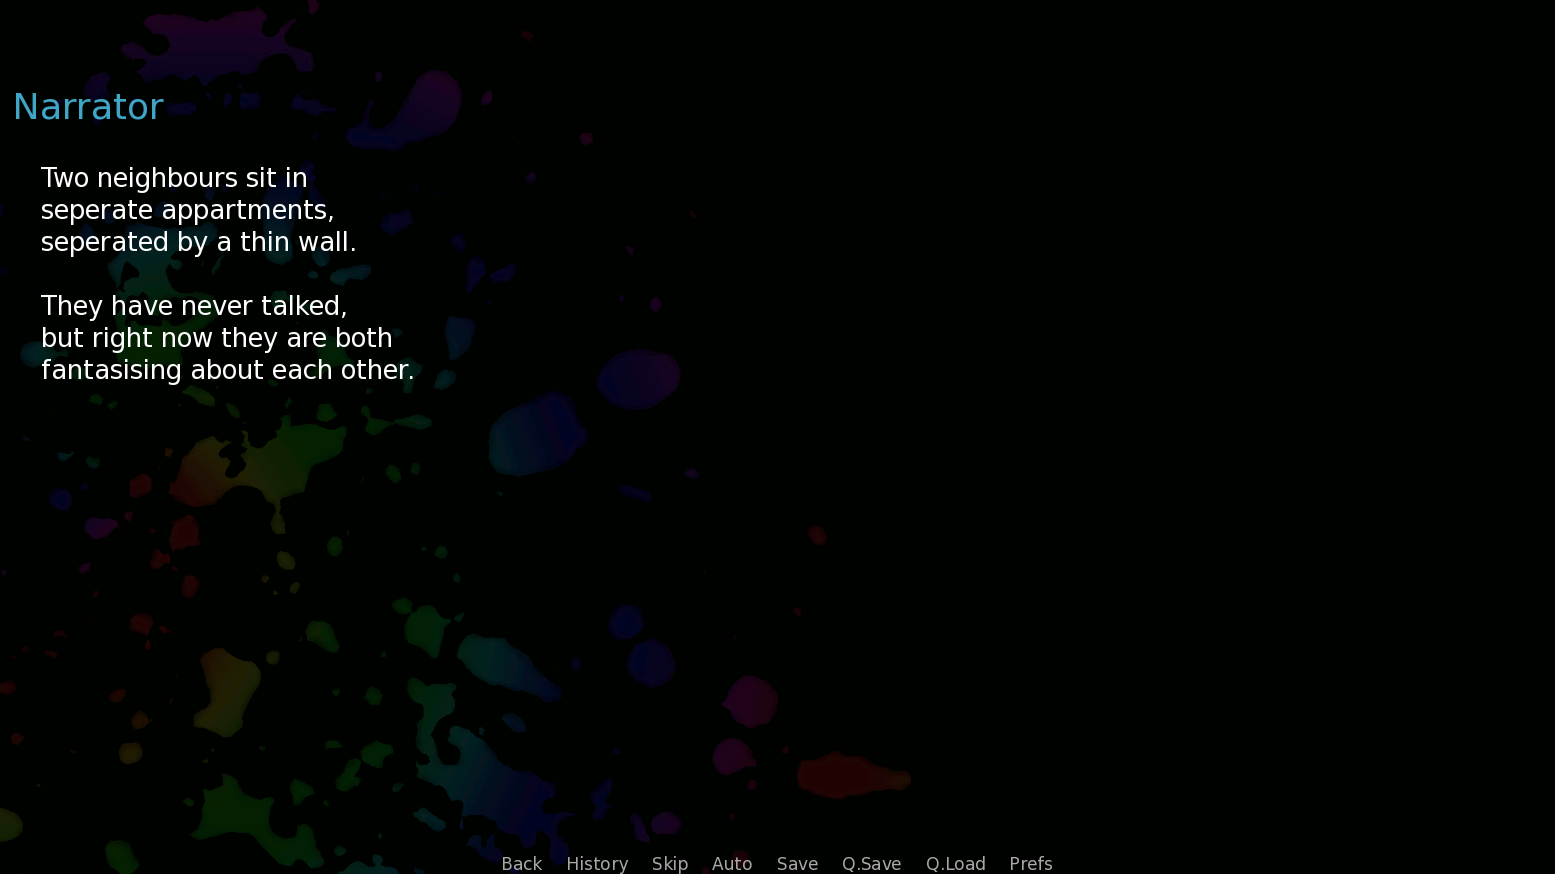
Task: Click the line 'seperated by a thin wall.'
Action: (198, 242)
